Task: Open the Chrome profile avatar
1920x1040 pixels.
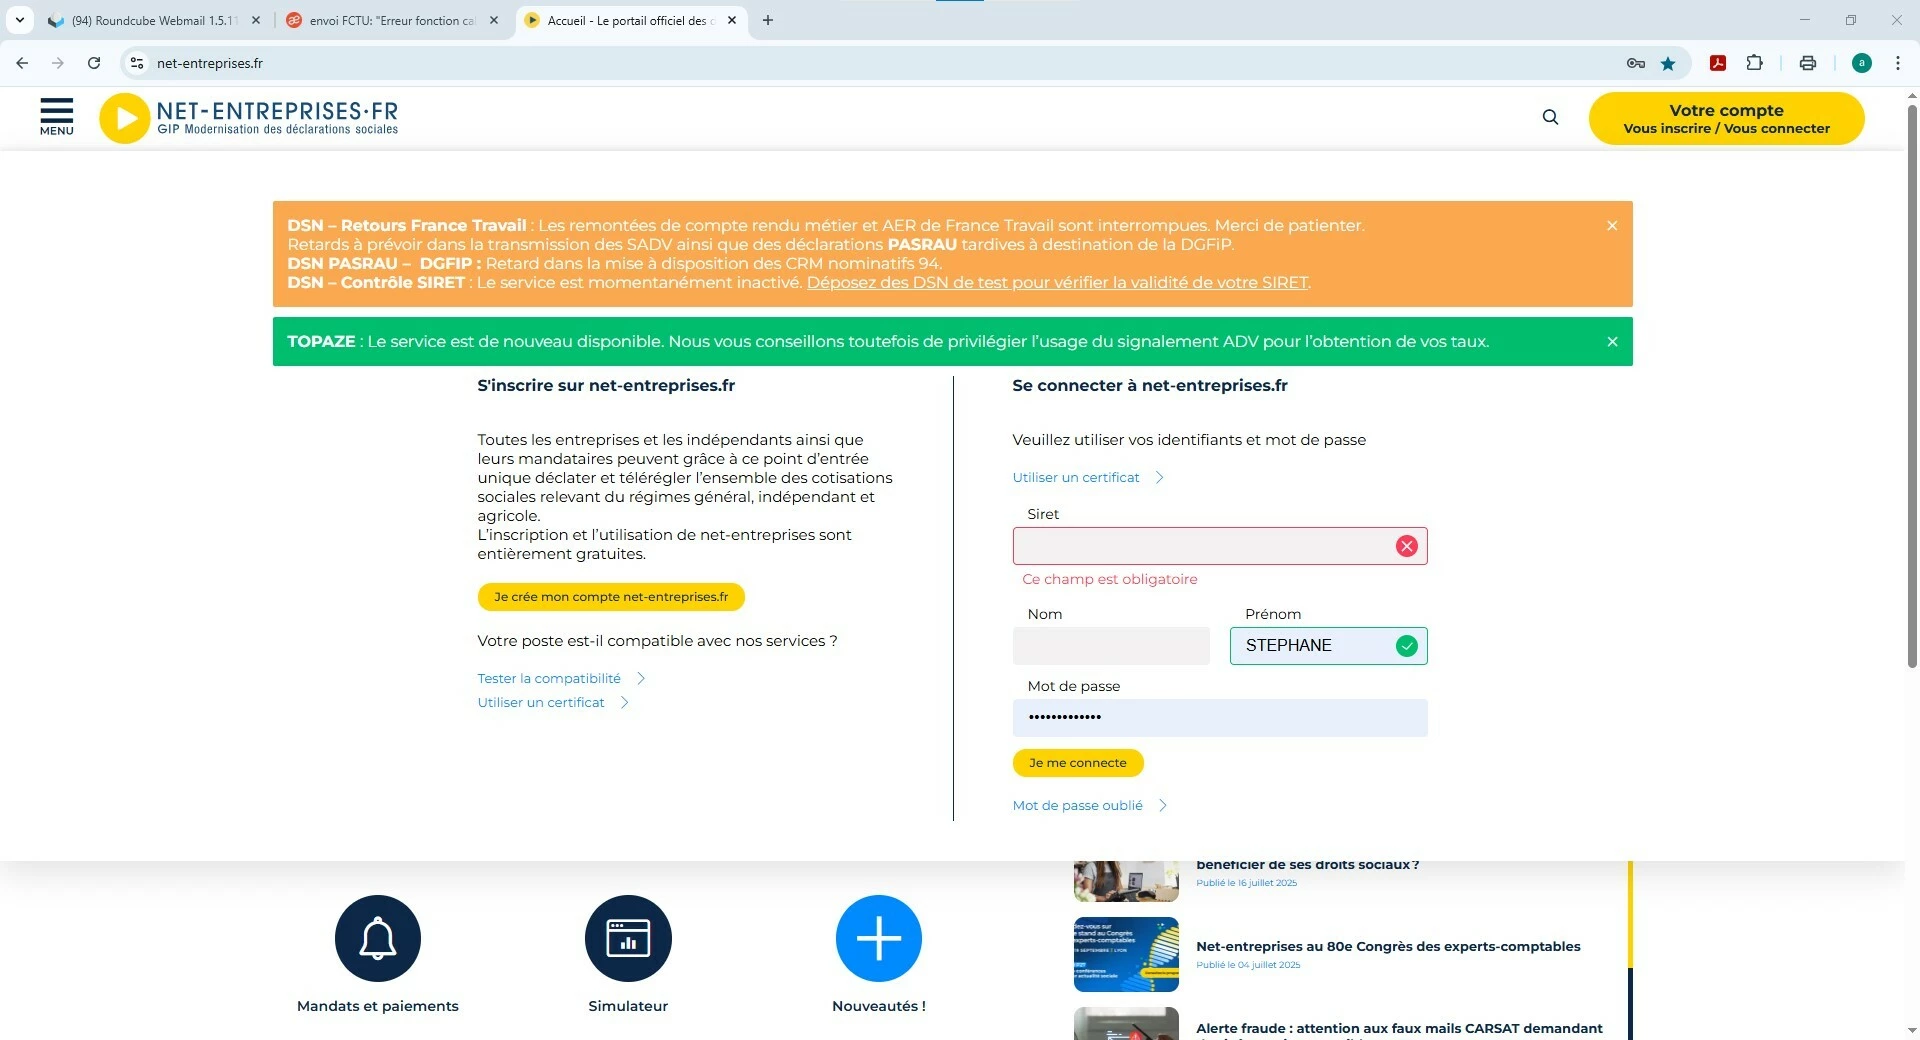Action: (1862, 63)
